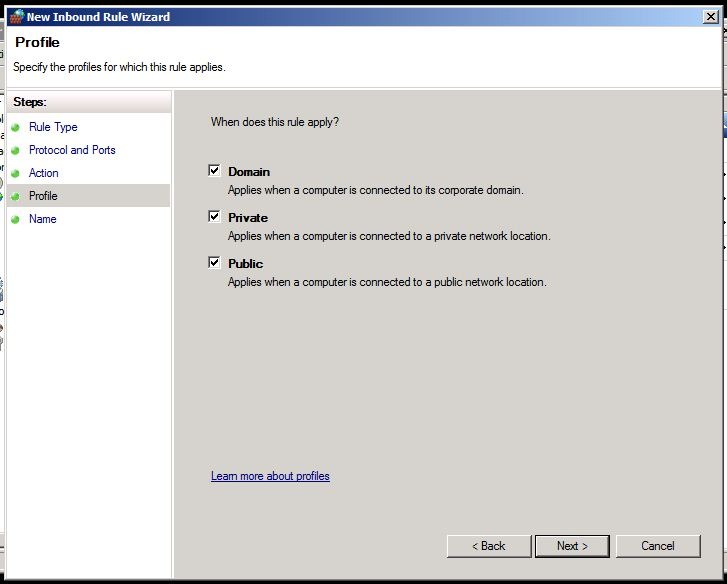The width and height of the screenshot is (727, 584).
Task: Select the Name step in sidebar
Action: click(x=43, y=219)
